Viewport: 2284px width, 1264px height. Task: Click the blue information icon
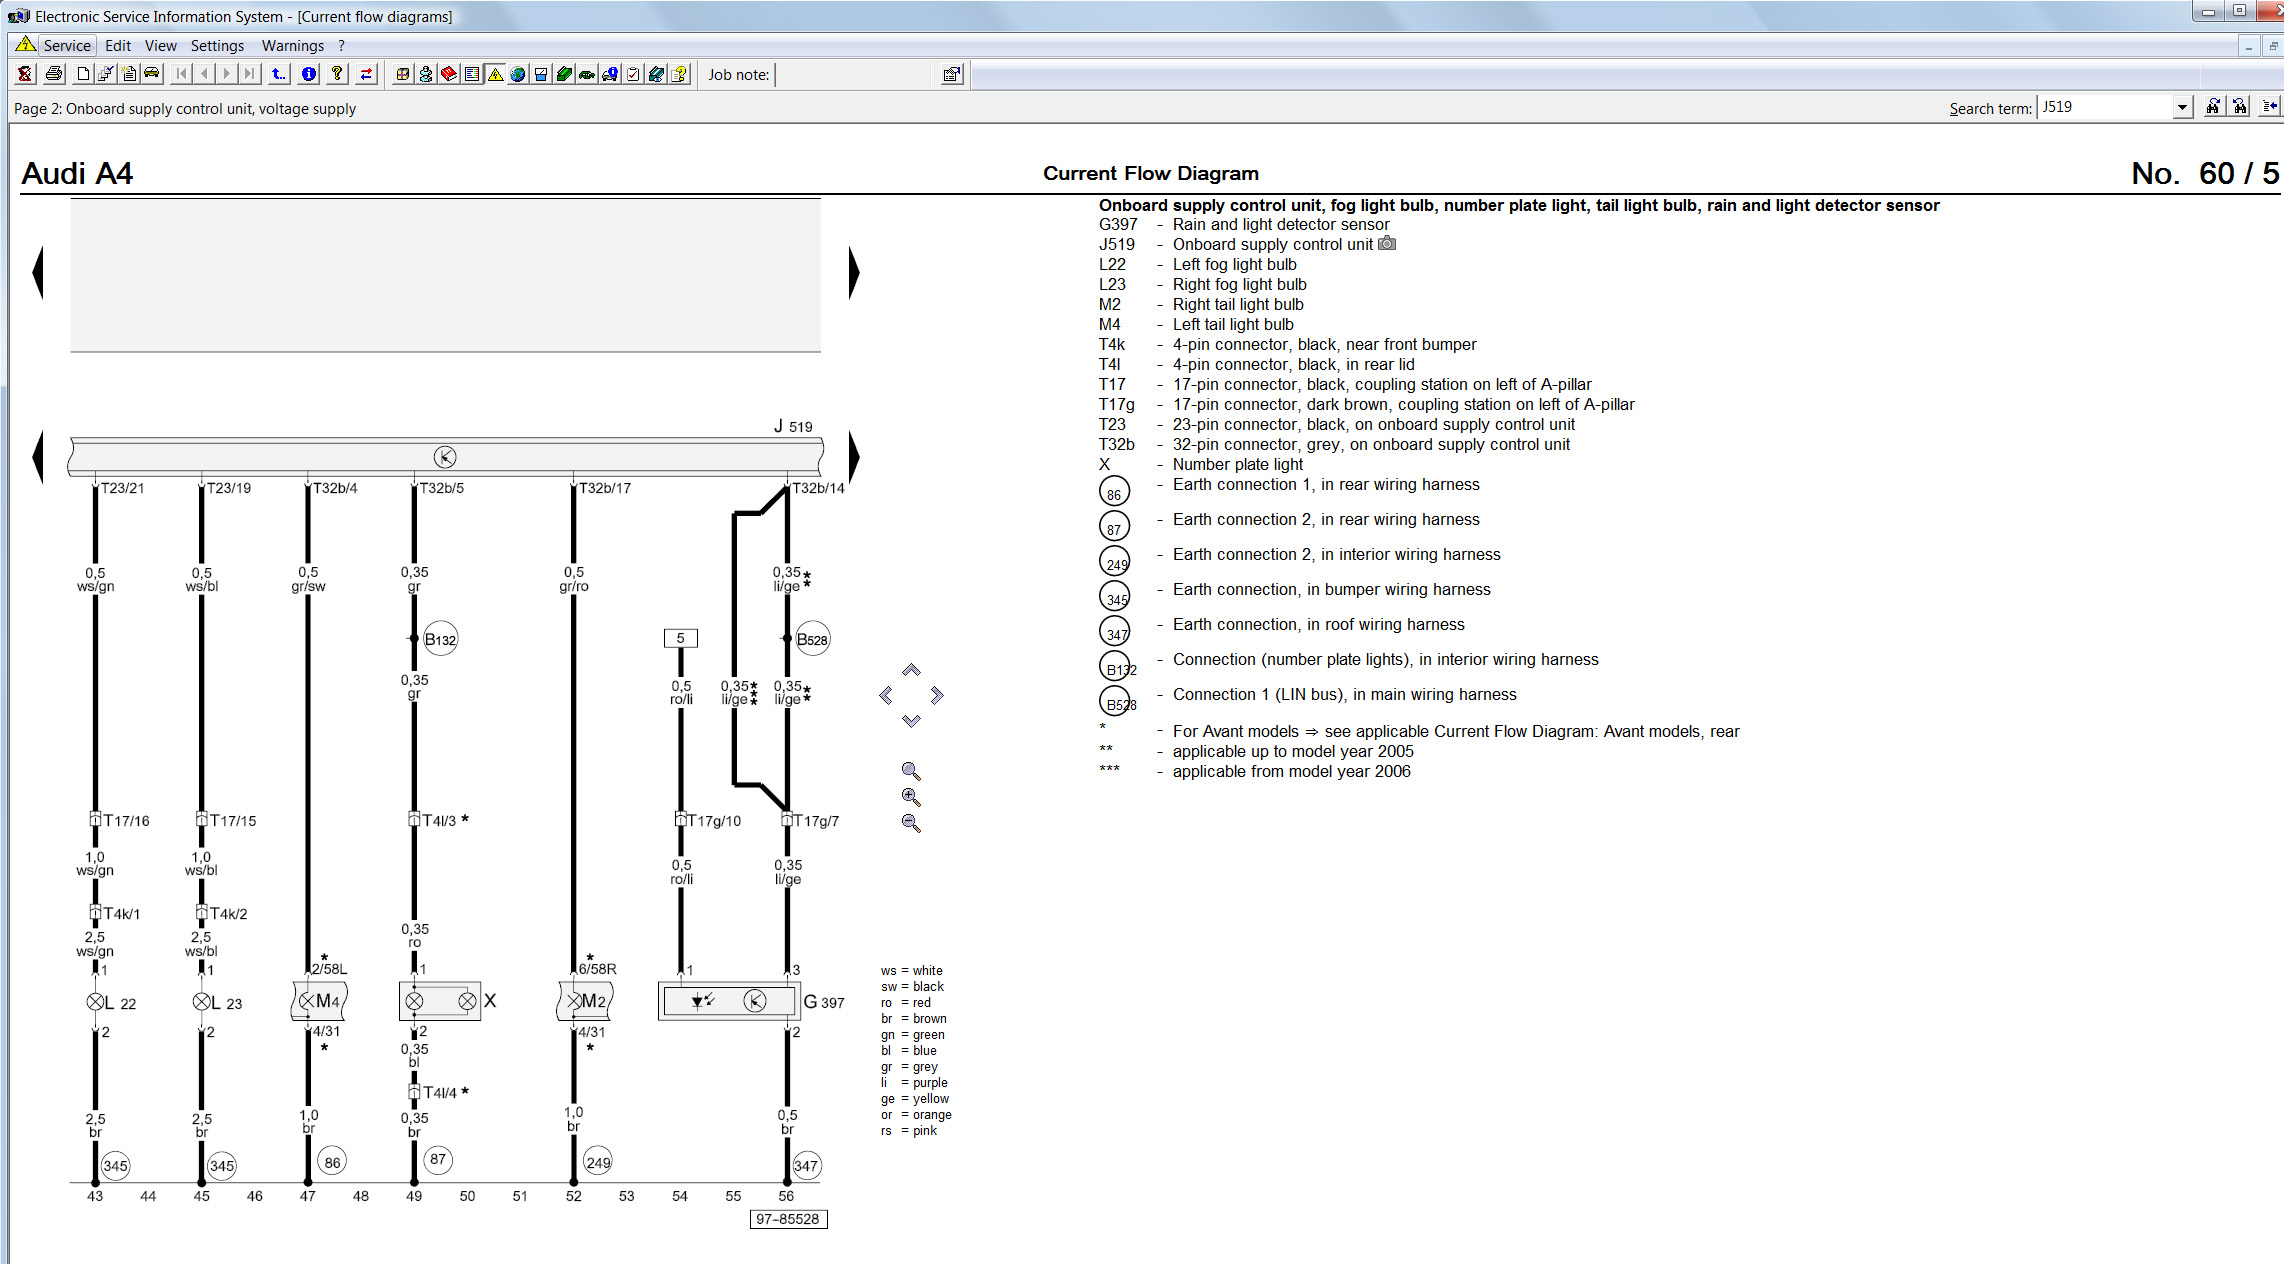(x=309, y=74)
